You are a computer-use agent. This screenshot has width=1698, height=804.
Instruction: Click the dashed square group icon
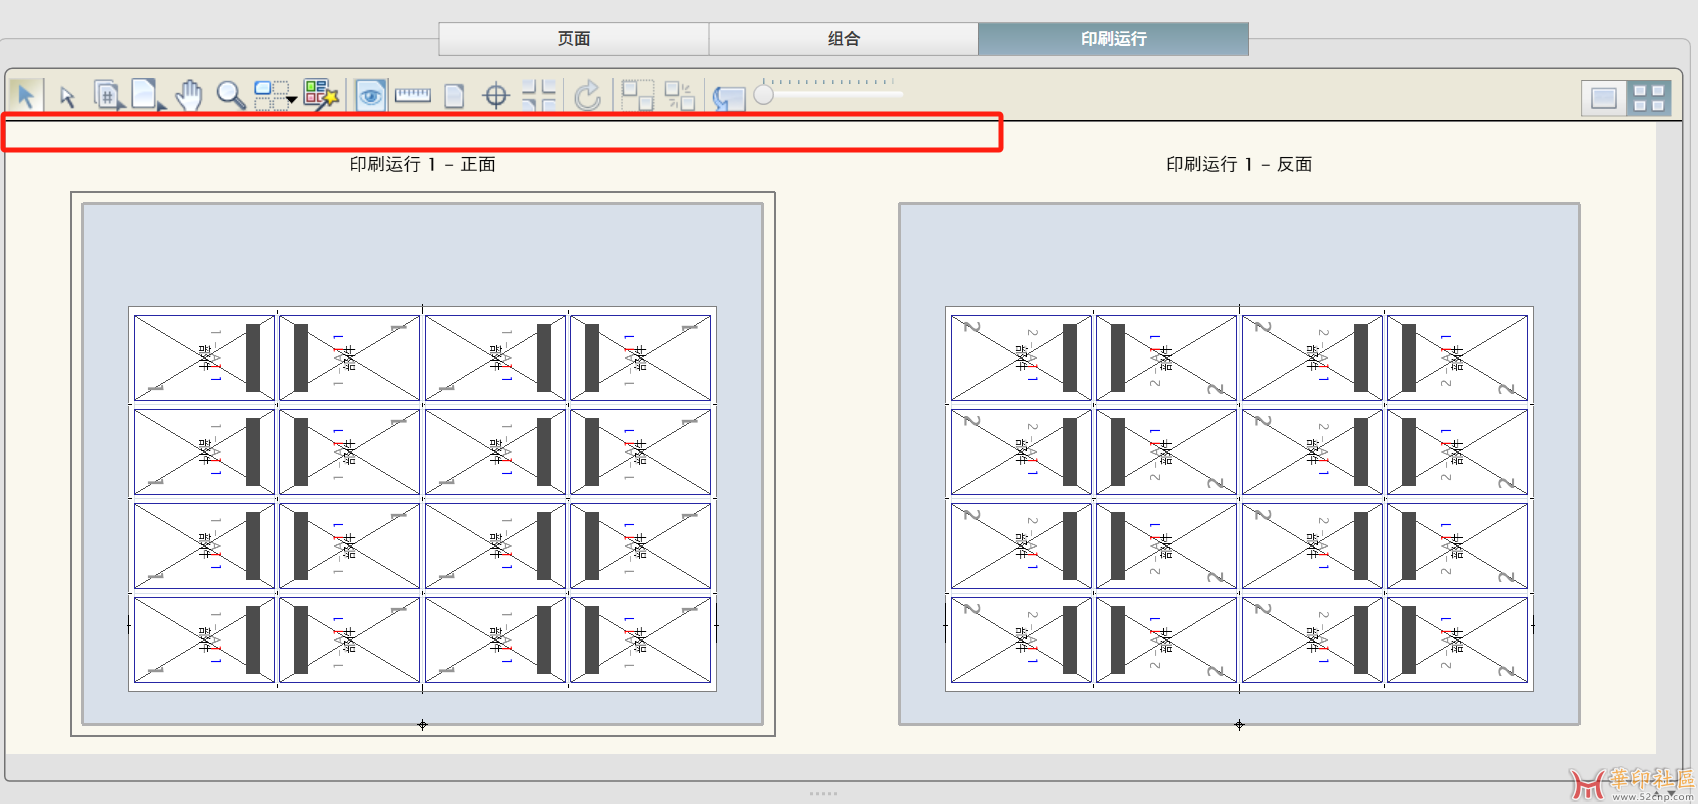tap(637, 95)
